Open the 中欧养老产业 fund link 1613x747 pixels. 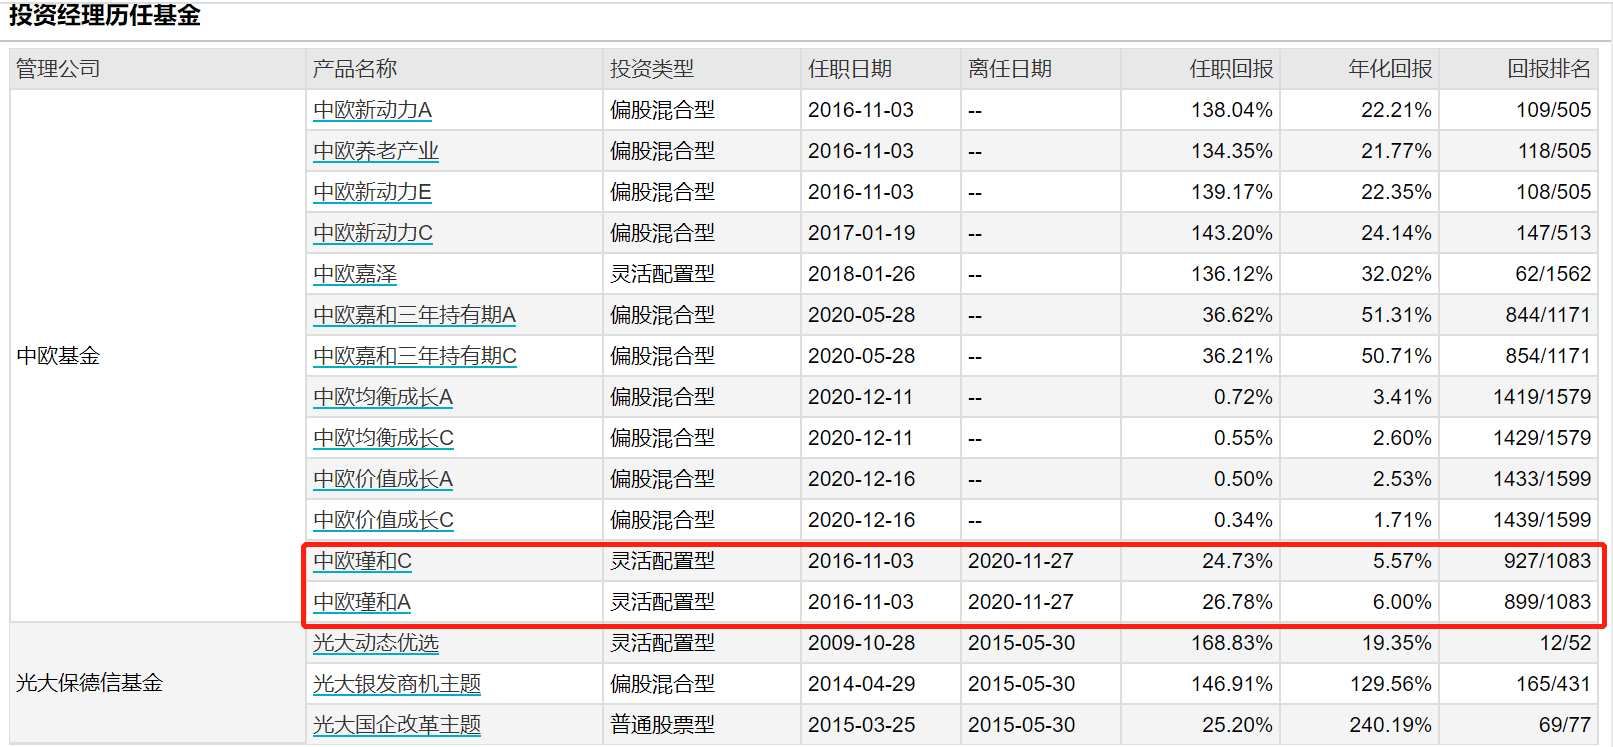pos(376,151)
